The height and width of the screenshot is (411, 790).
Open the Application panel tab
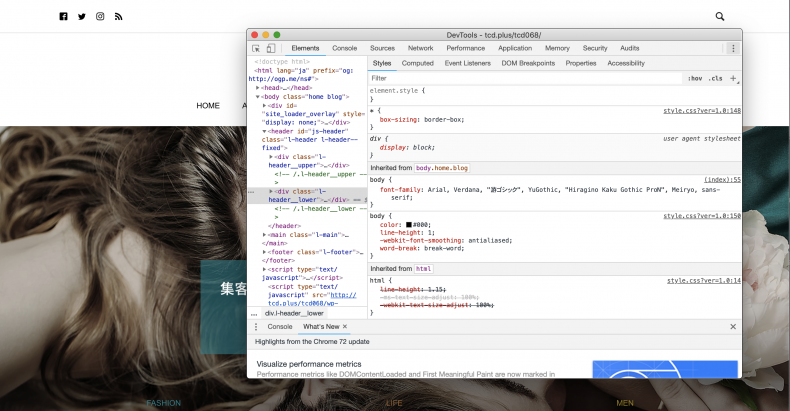click(x=515, y=48)
